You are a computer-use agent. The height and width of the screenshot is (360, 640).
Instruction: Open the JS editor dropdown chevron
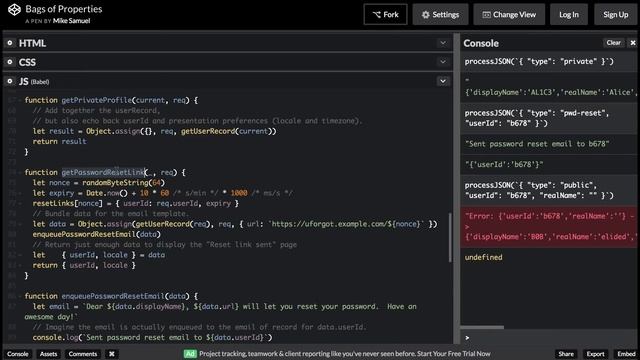click(443, 81)
